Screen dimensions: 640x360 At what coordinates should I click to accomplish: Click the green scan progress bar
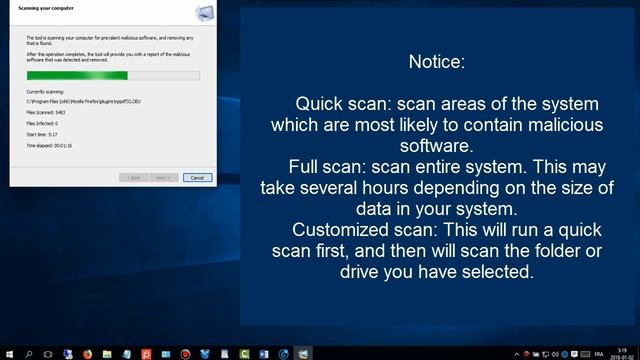pos(113,76)
